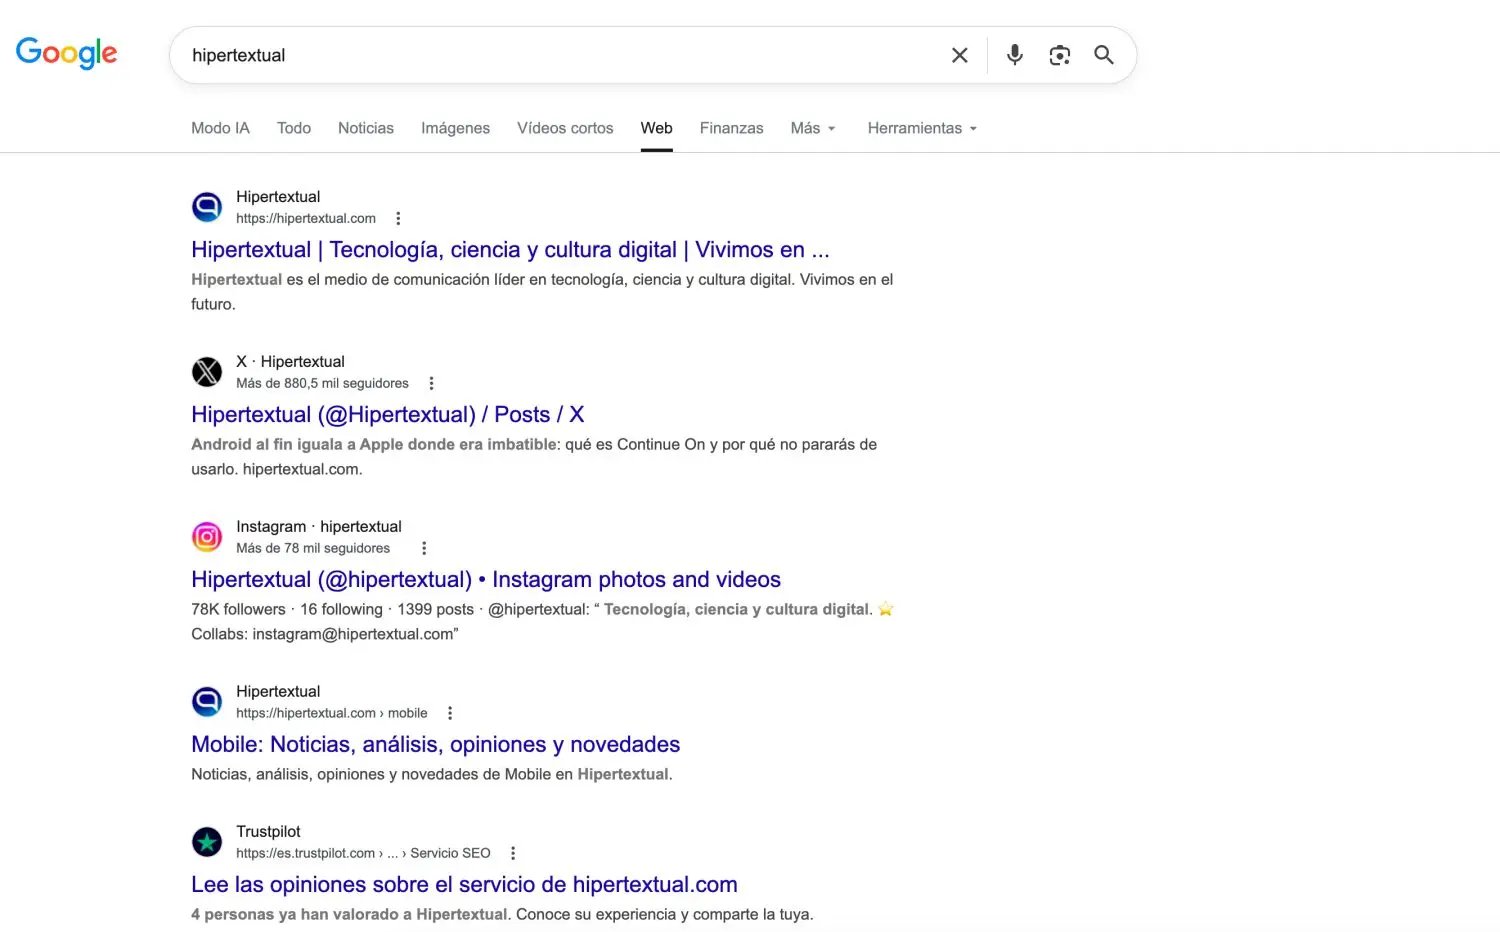The height and width of the screenshot is (932, 1500).
Task: Open 'Hipertextual (@Hipertextual) / Posts / X' link
Action: coord(388,415)
